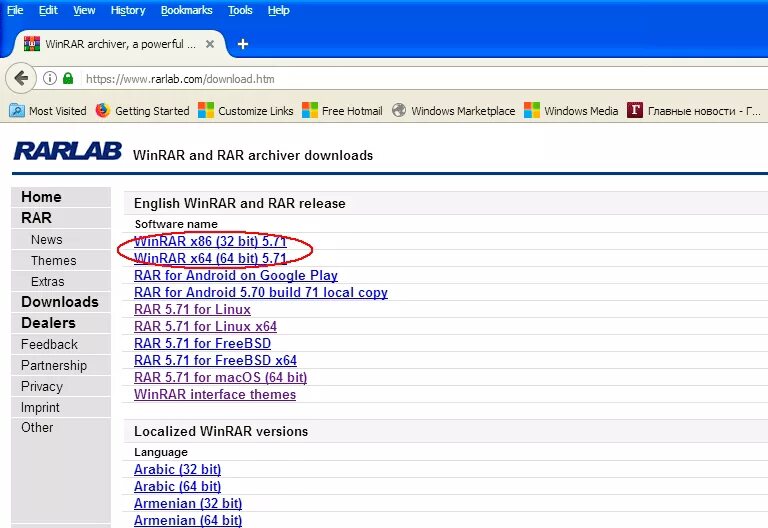Download Arabic (64 bit) version
Viewport: 768px width, 528px height.
pyautogui.click(x=177, y=486)
